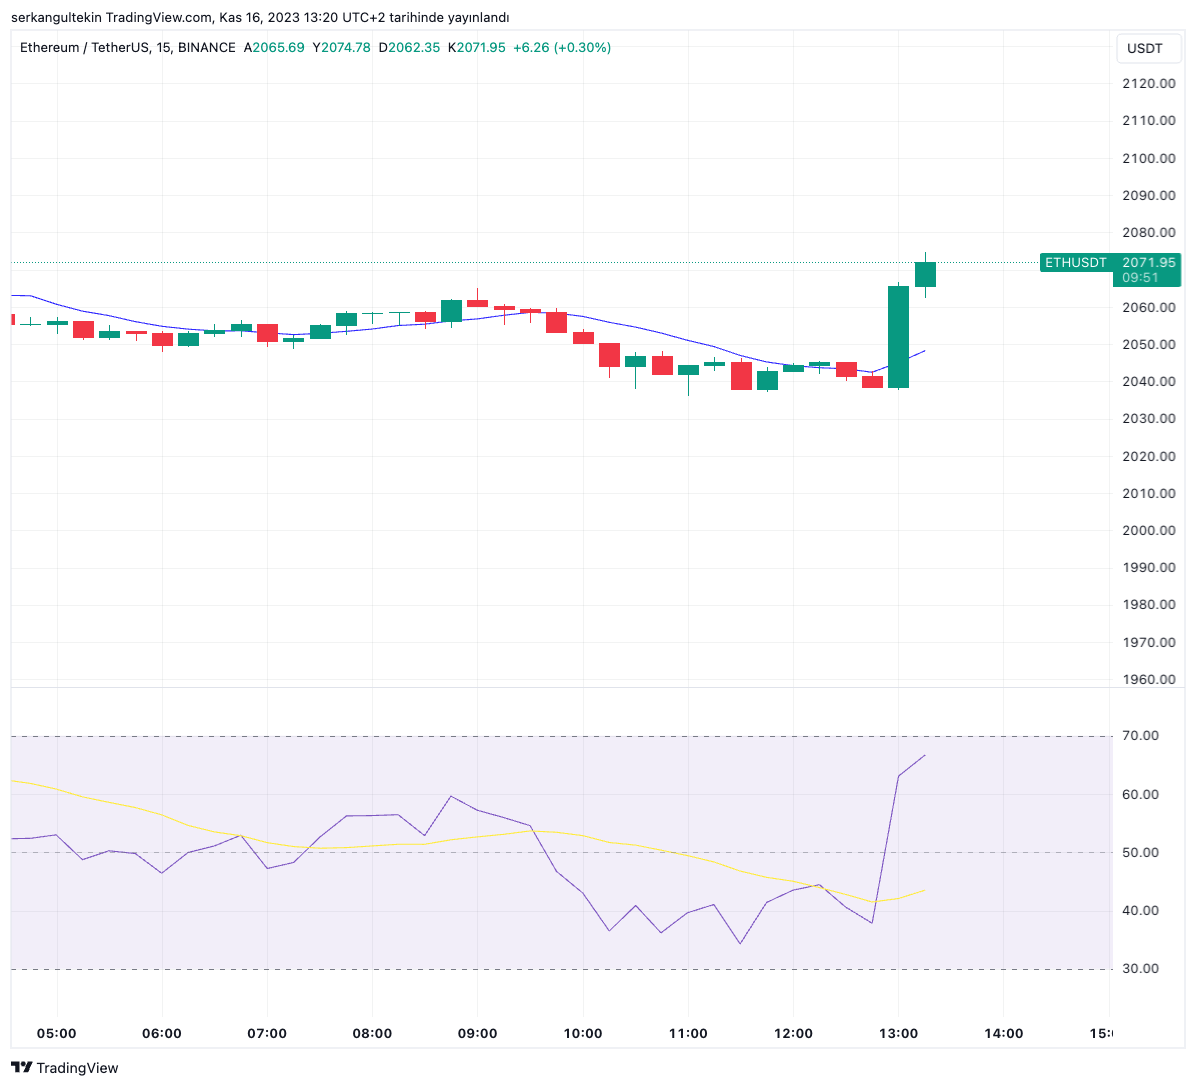Click the TradingView logo icon
The image size is (1196, 1087).
(x=22, y=1068)
